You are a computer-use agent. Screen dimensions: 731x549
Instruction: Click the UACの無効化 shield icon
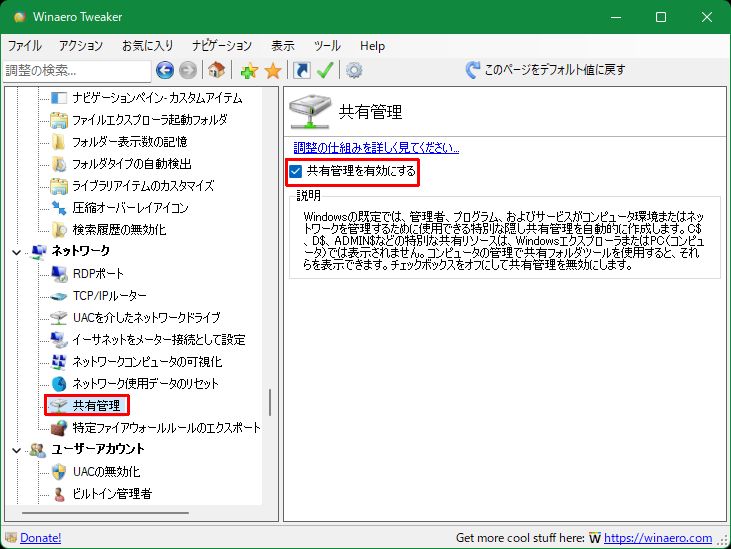pos(59,472)
